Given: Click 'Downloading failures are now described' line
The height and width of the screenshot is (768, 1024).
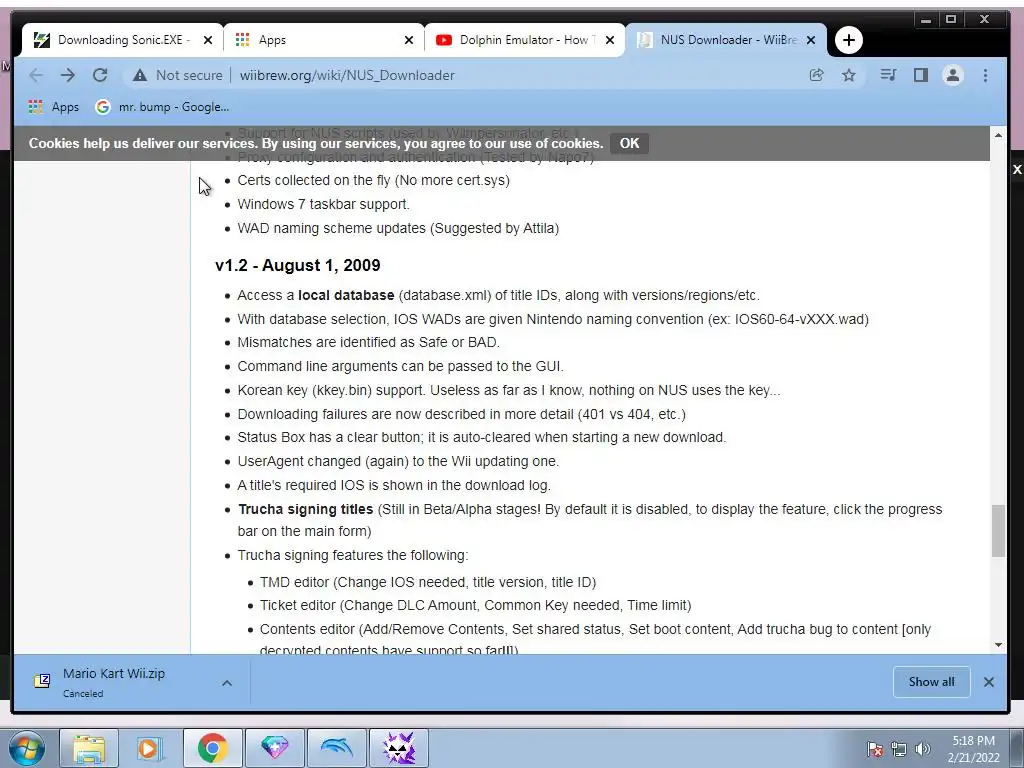Looking at the screenshot, I should tap(462, 414).
